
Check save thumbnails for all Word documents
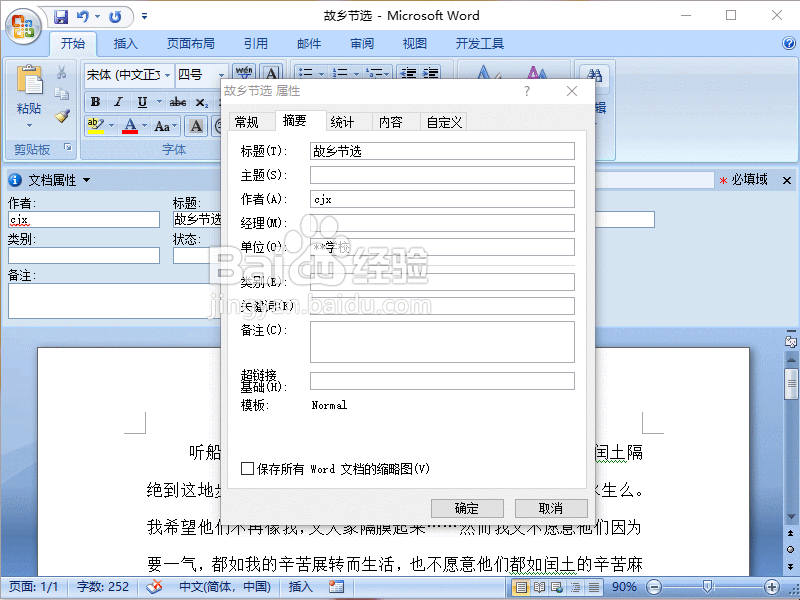pyautogui.click(x=247, y=468)
